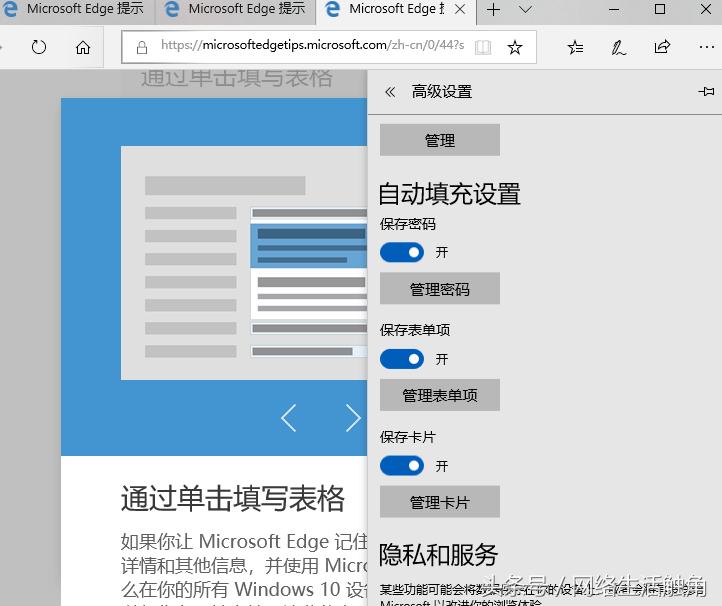Close the active Edge tips tab
Image resolution: width=722 pixels, height=606 pixels.
coord(460,9)
